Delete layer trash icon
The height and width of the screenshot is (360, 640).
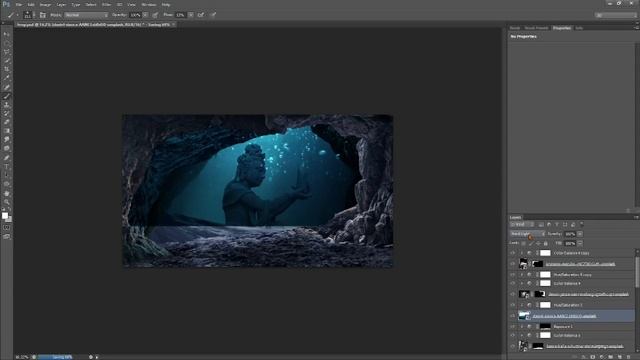tap(629, 357)
